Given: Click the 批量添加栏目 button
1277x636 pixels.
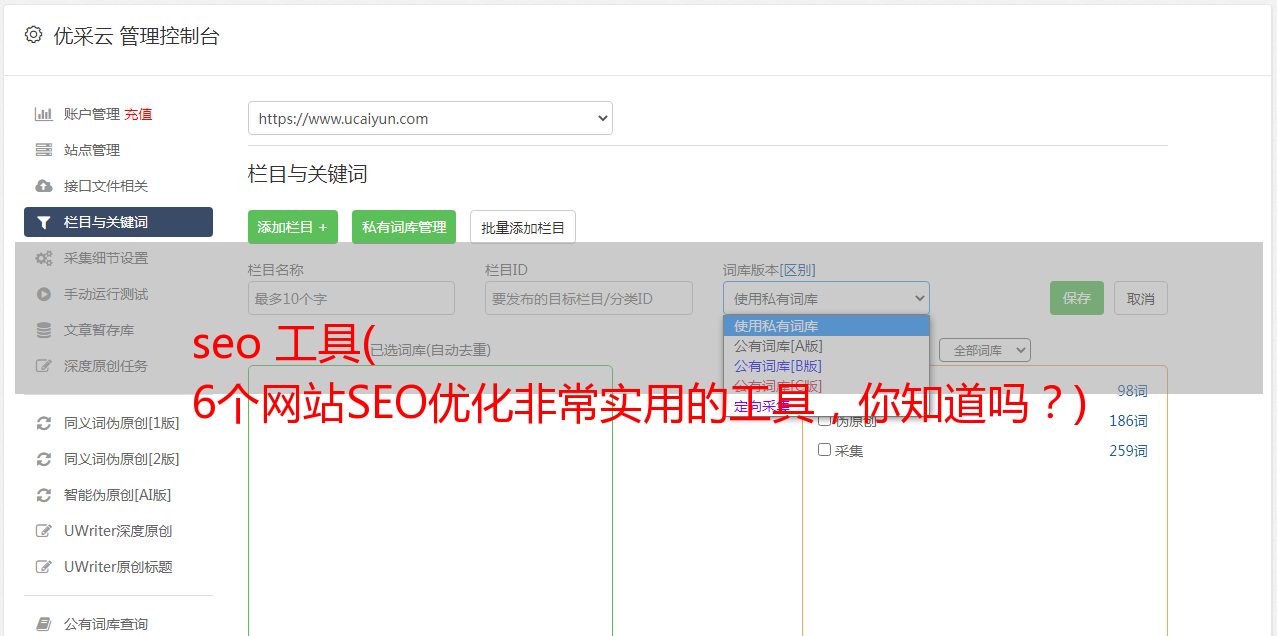Looking at the screenshot, I should [x=523, y=227].
